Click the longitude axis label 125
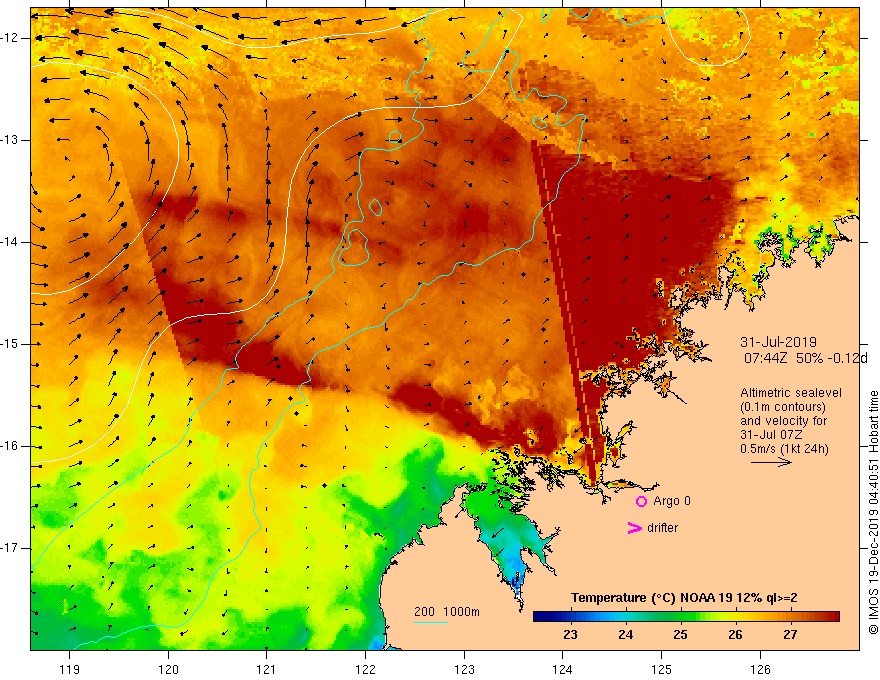 click(x=661, y=669)
